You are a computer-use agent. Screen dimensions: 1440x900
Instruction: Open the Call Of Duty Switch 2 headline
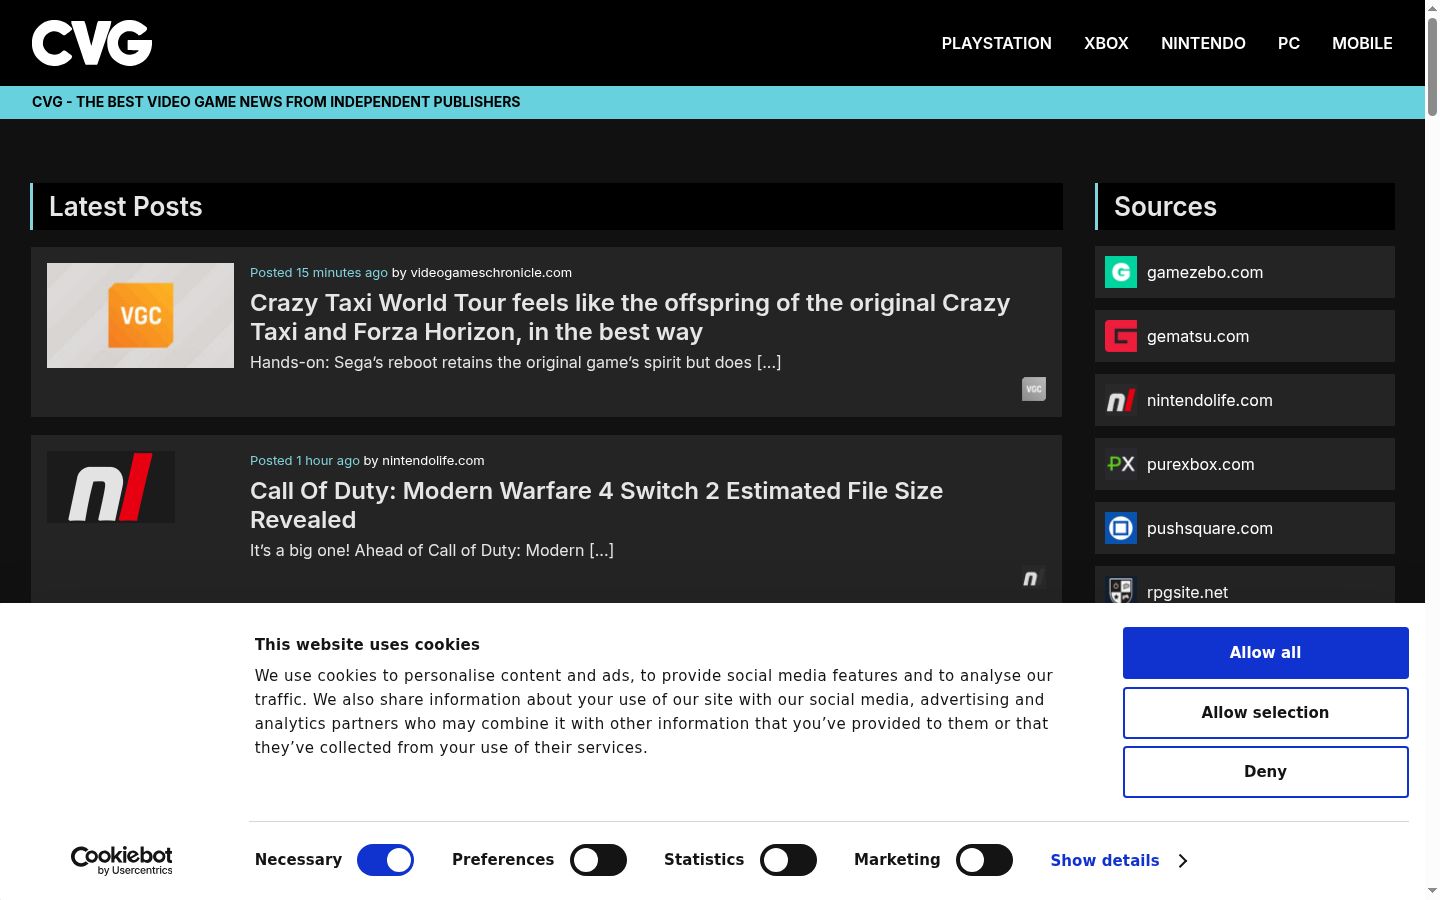[596, 505]
